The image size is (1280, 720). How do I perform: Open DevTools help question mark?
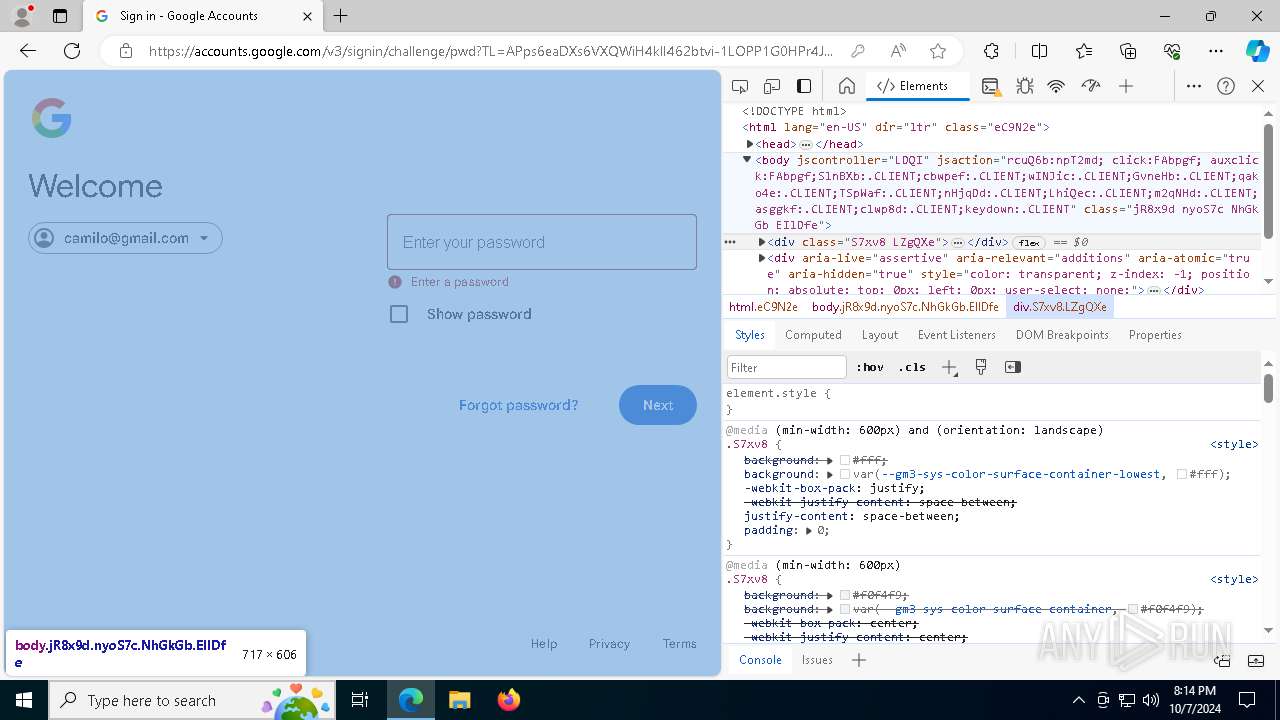pos(1226,87)
